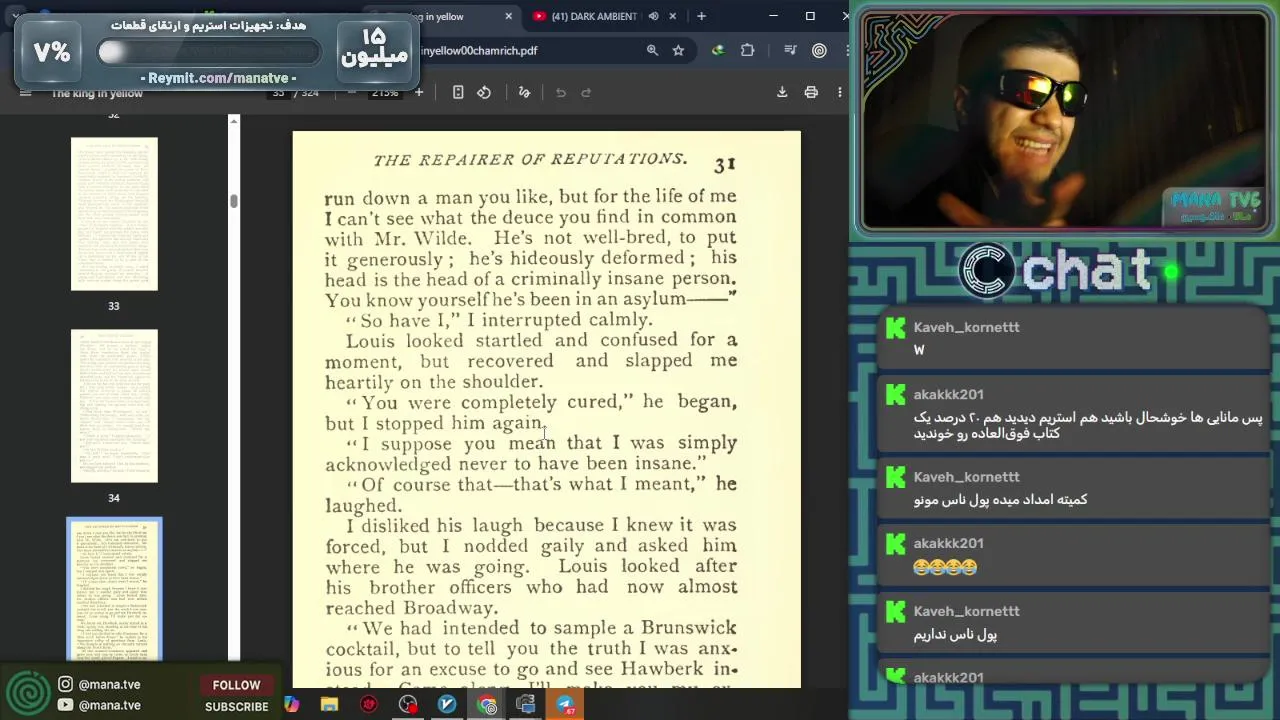Open the Extensions puzzle icon
Image resolution: width=1280 pixels, height=720 pixels.
[x=747, y=50]
